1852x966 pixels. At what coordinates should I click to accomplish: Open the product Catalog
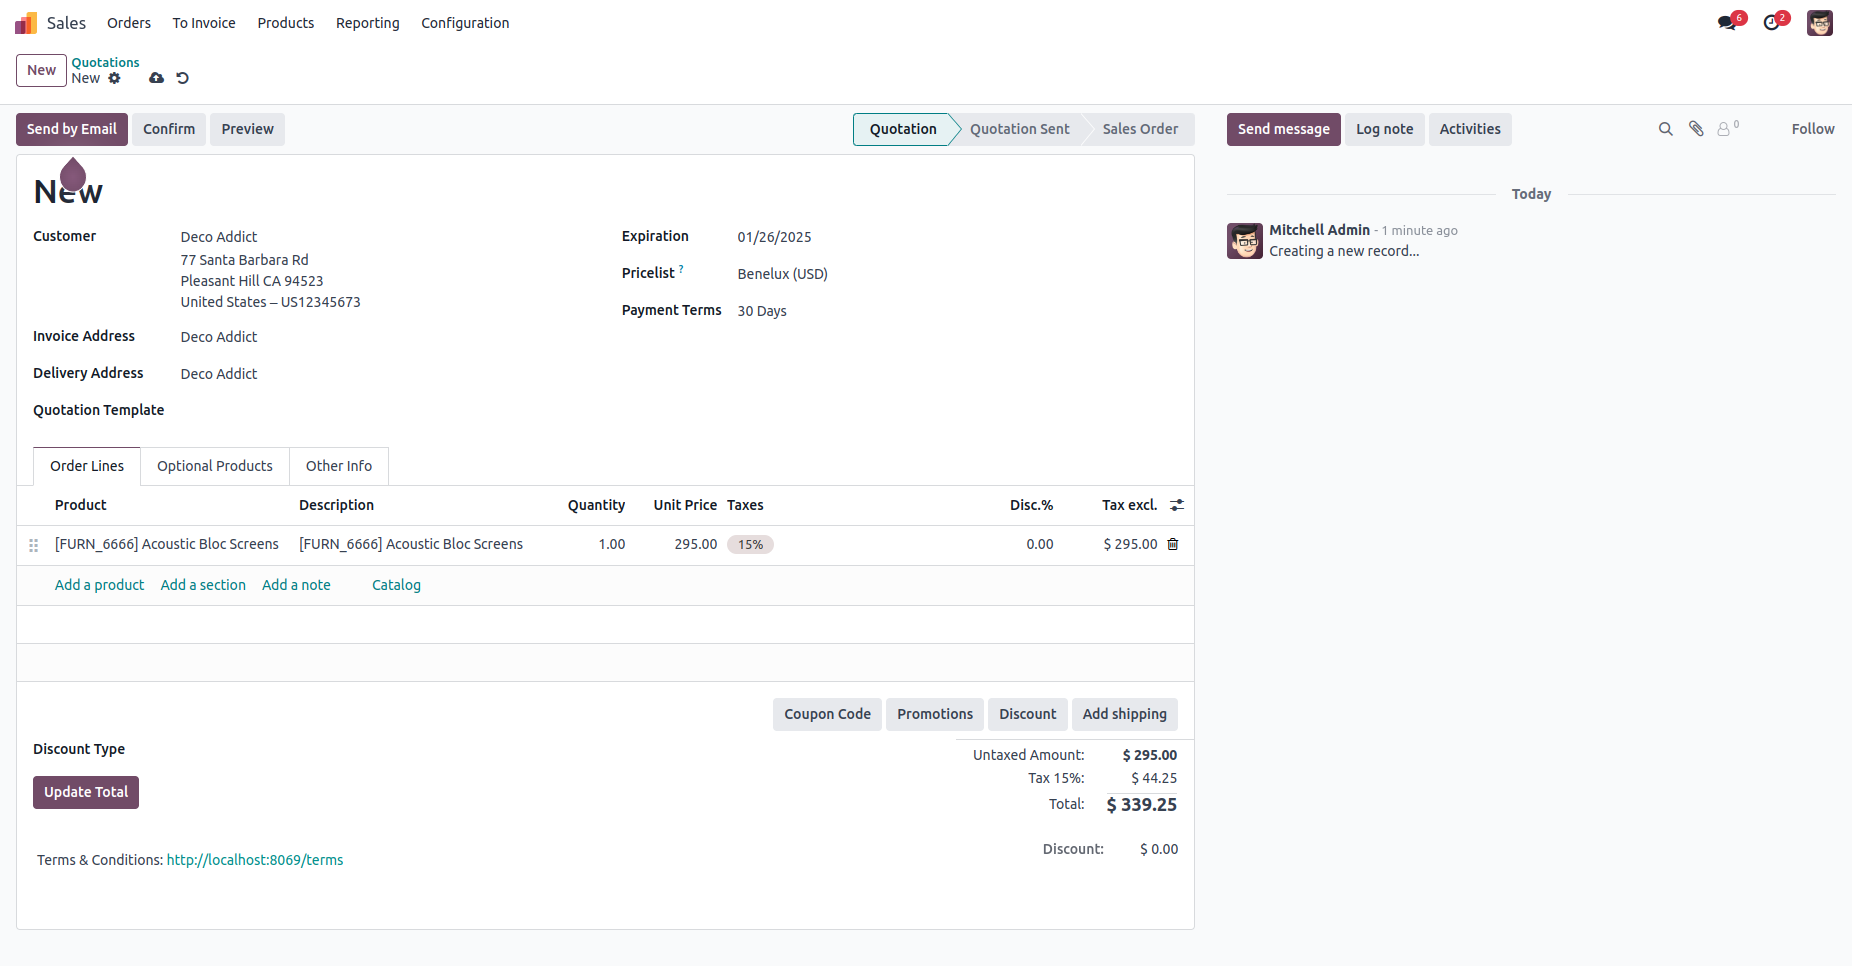point(396,585)
